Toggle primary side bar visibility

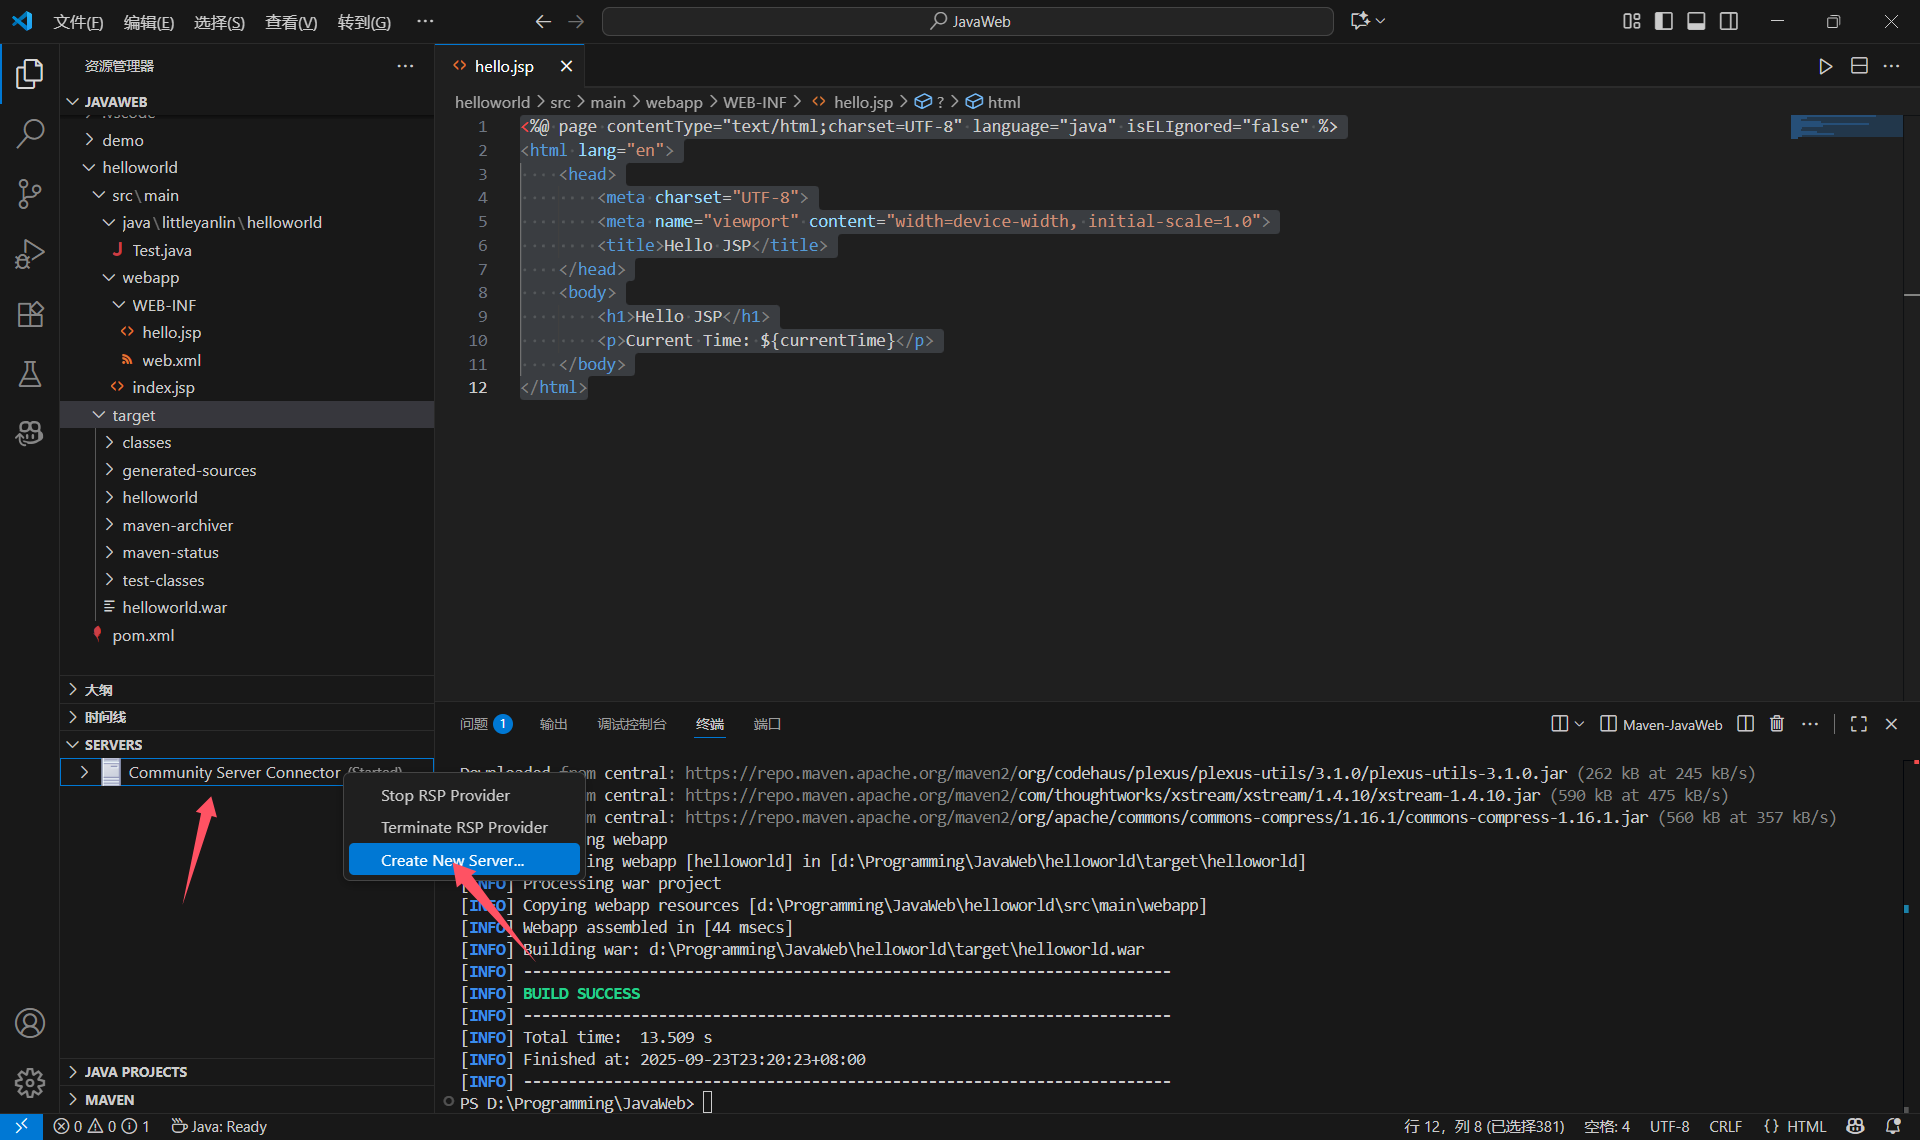(x=1664, y=21)
